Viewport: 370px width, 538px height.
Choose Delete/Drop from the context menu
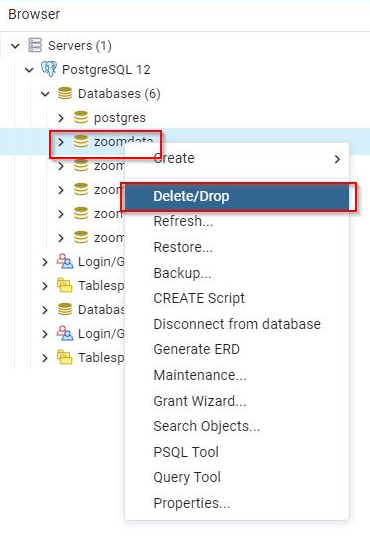[237, 196]
